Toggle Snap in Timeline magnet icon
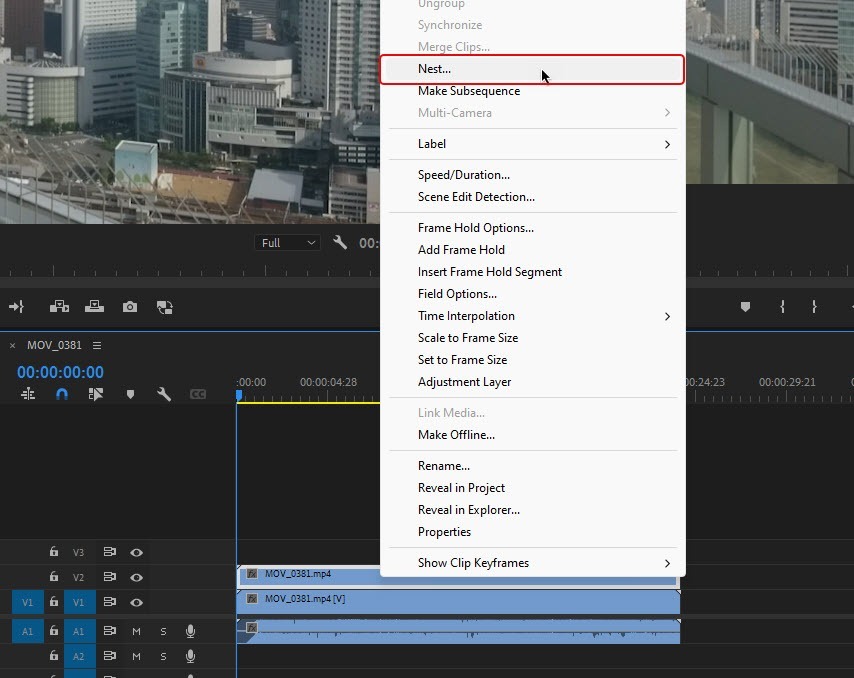The height and width of the screenshot is (678, 854). click(62, 395)
